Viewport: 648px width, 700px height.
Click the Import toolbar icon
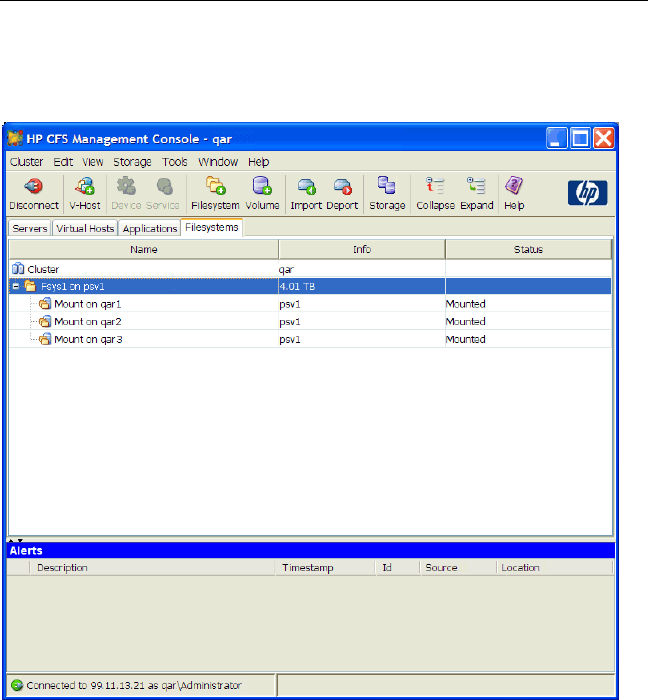pos(307,186)
